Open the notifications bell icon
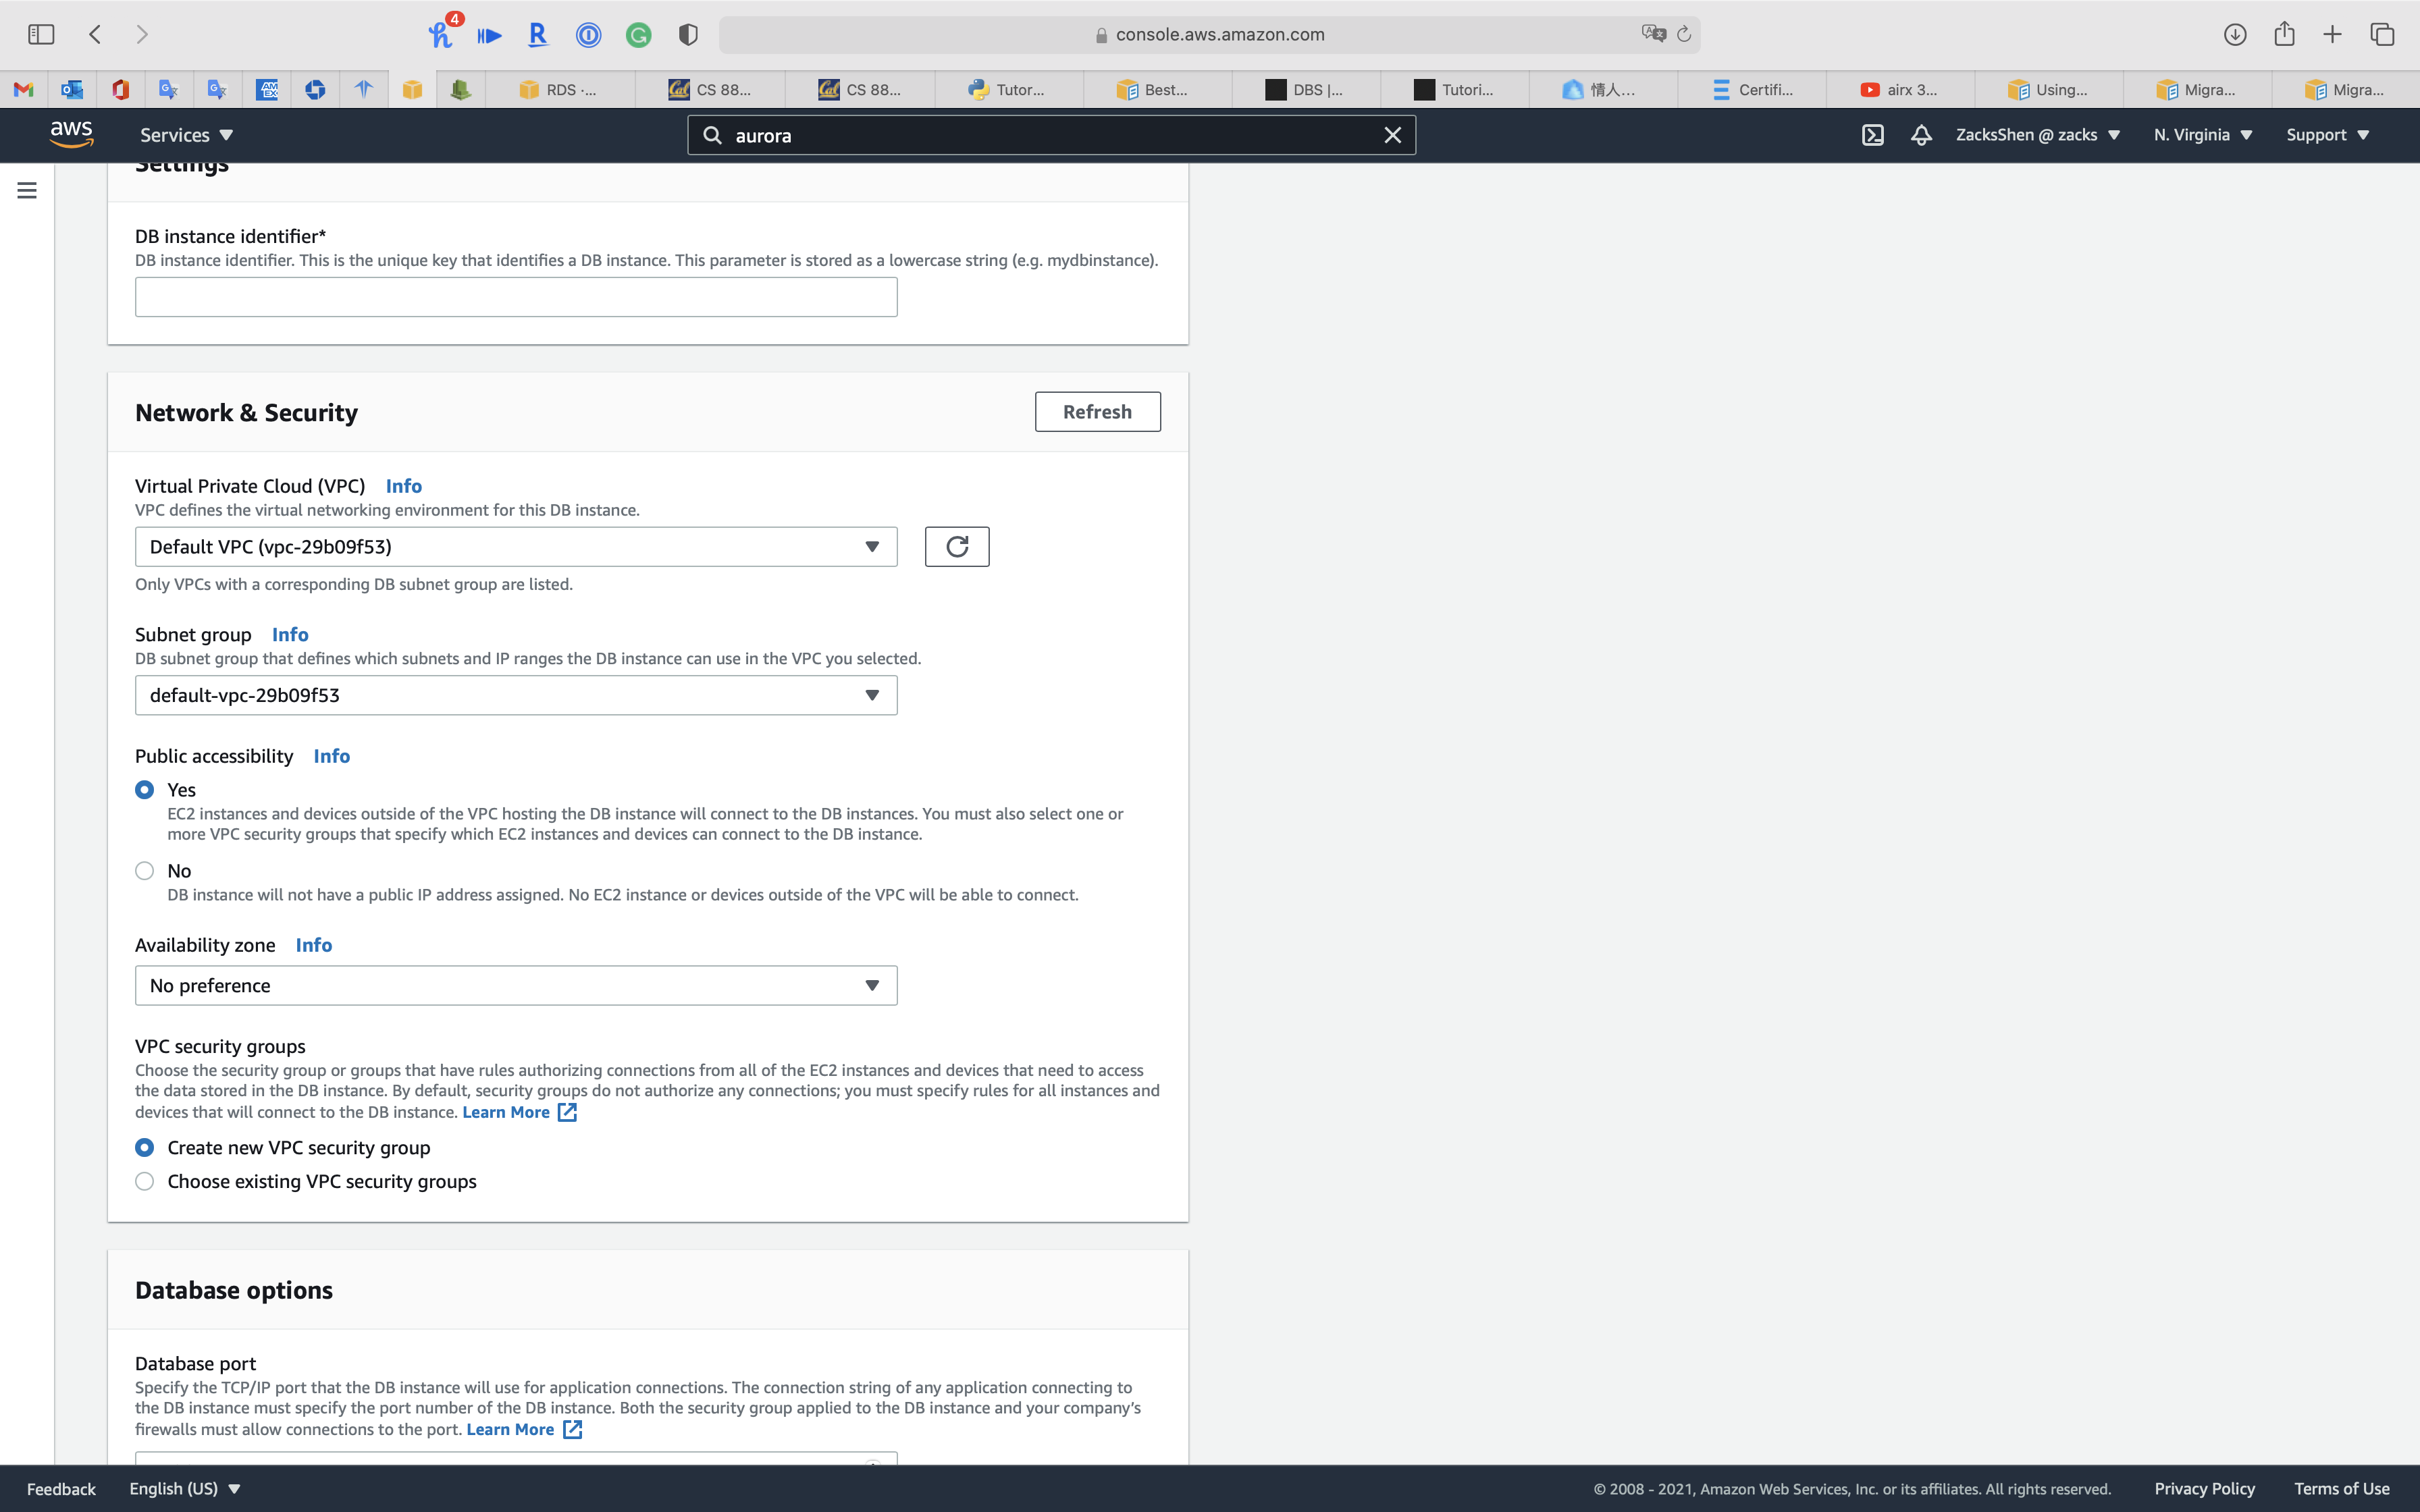The image size is (2420, 1512). point(1920,135)
